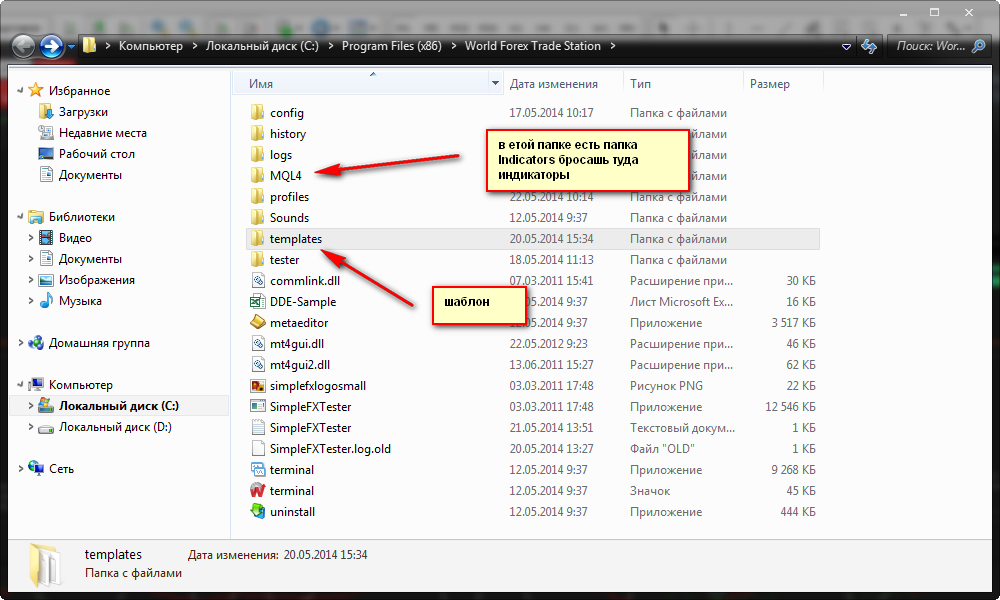Select SimpleFXTester application icon
Viewport: 1000px width, 600px height.
click(258, 407)
